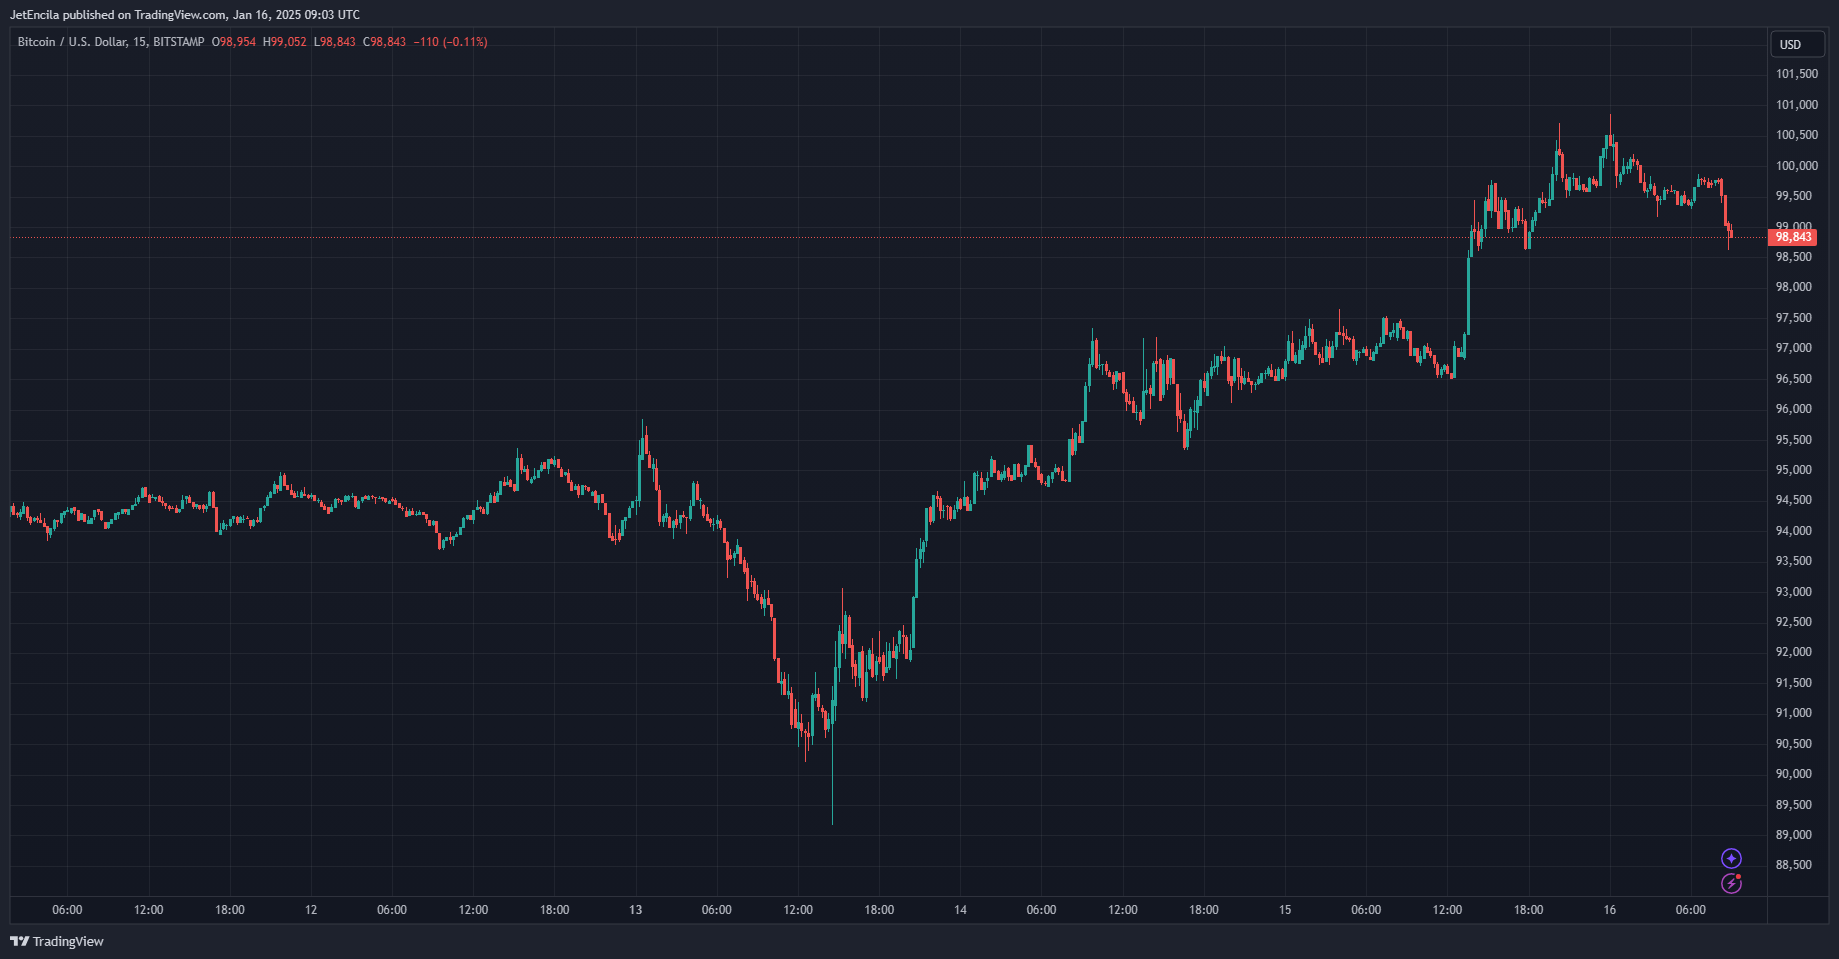Click the 90,000 price axis label
The height and width of the screenshot is (959, 1839).
(1794, 774)
